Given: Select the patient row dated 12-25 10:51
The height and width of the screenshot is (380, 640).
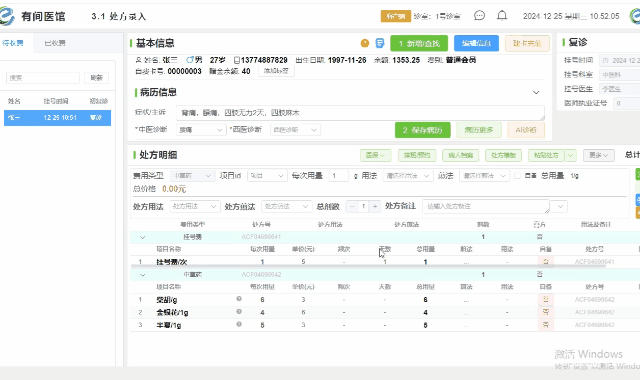Looking at the screenshot, I should pyautogui.click(x=58, y=118).
